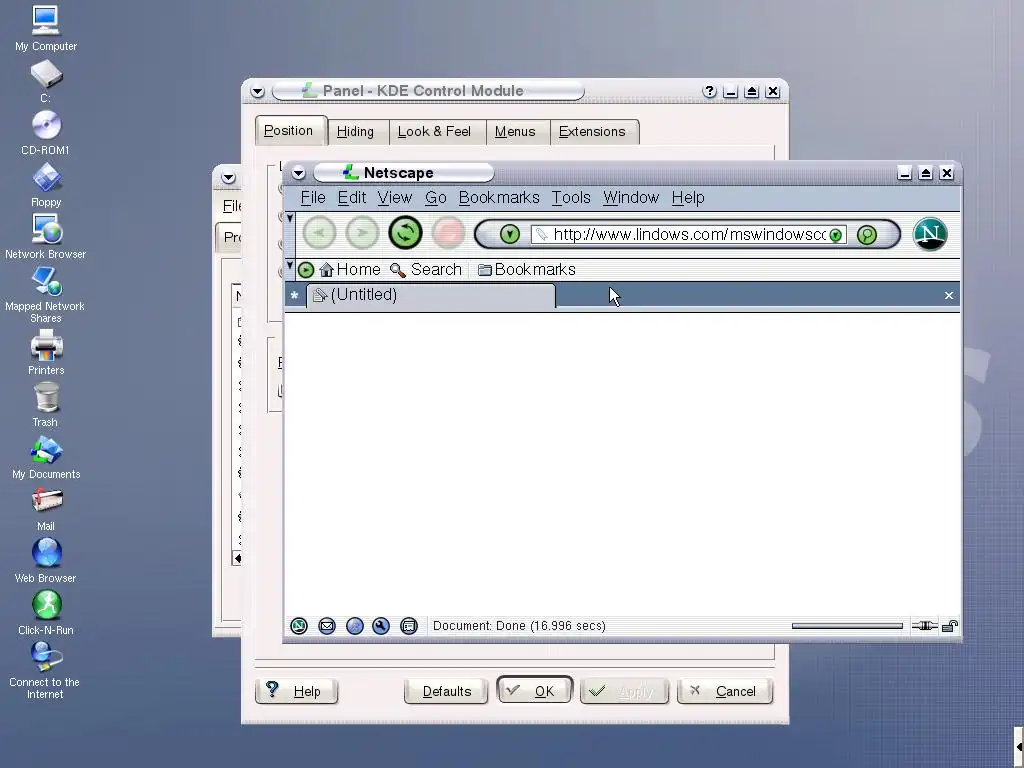
Task: Open the Netscape window menu arrow in the title bar
Action: click(298, 173)
